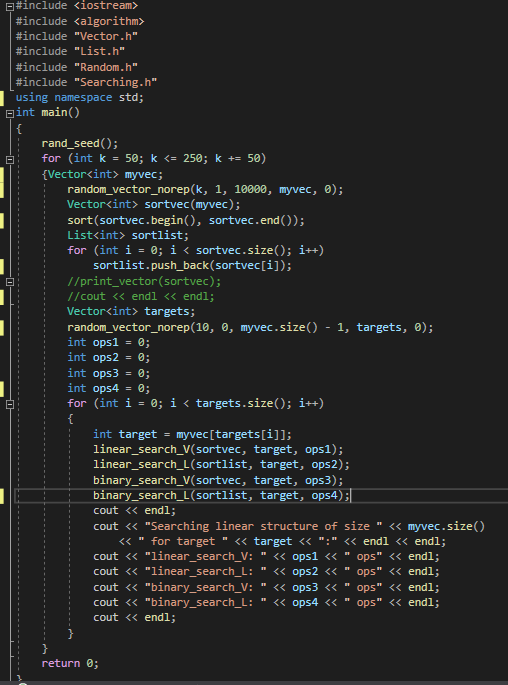Click the return 0 statement
508x685 pixels.
click(x=70, y=663)
